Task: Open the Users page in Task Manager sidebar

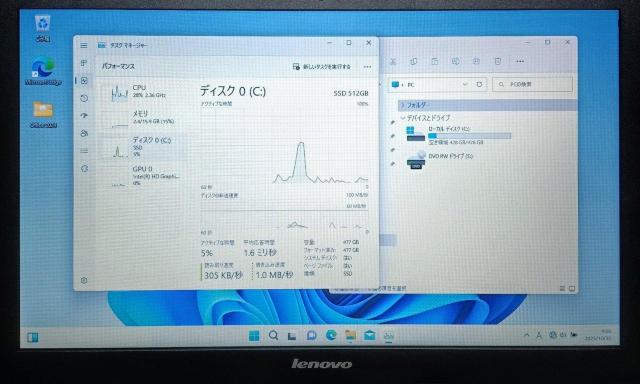Action: pos(84,133)
